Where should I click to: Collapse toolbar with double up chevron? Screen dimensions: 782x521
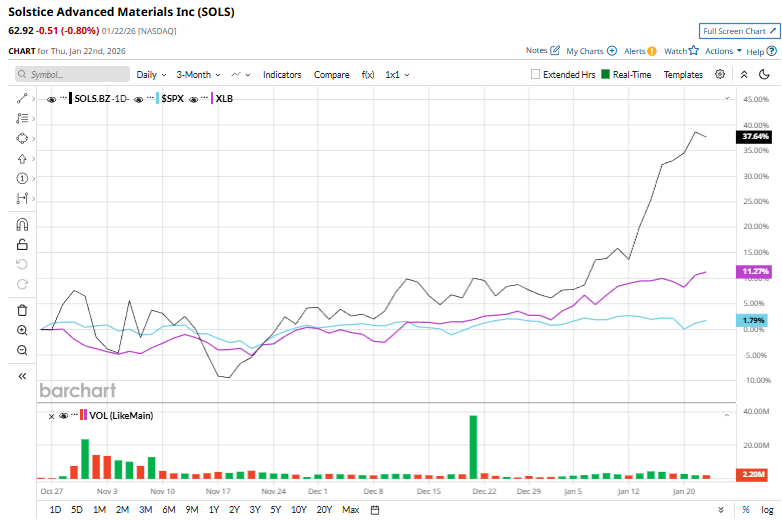click(x=744, y=74)
